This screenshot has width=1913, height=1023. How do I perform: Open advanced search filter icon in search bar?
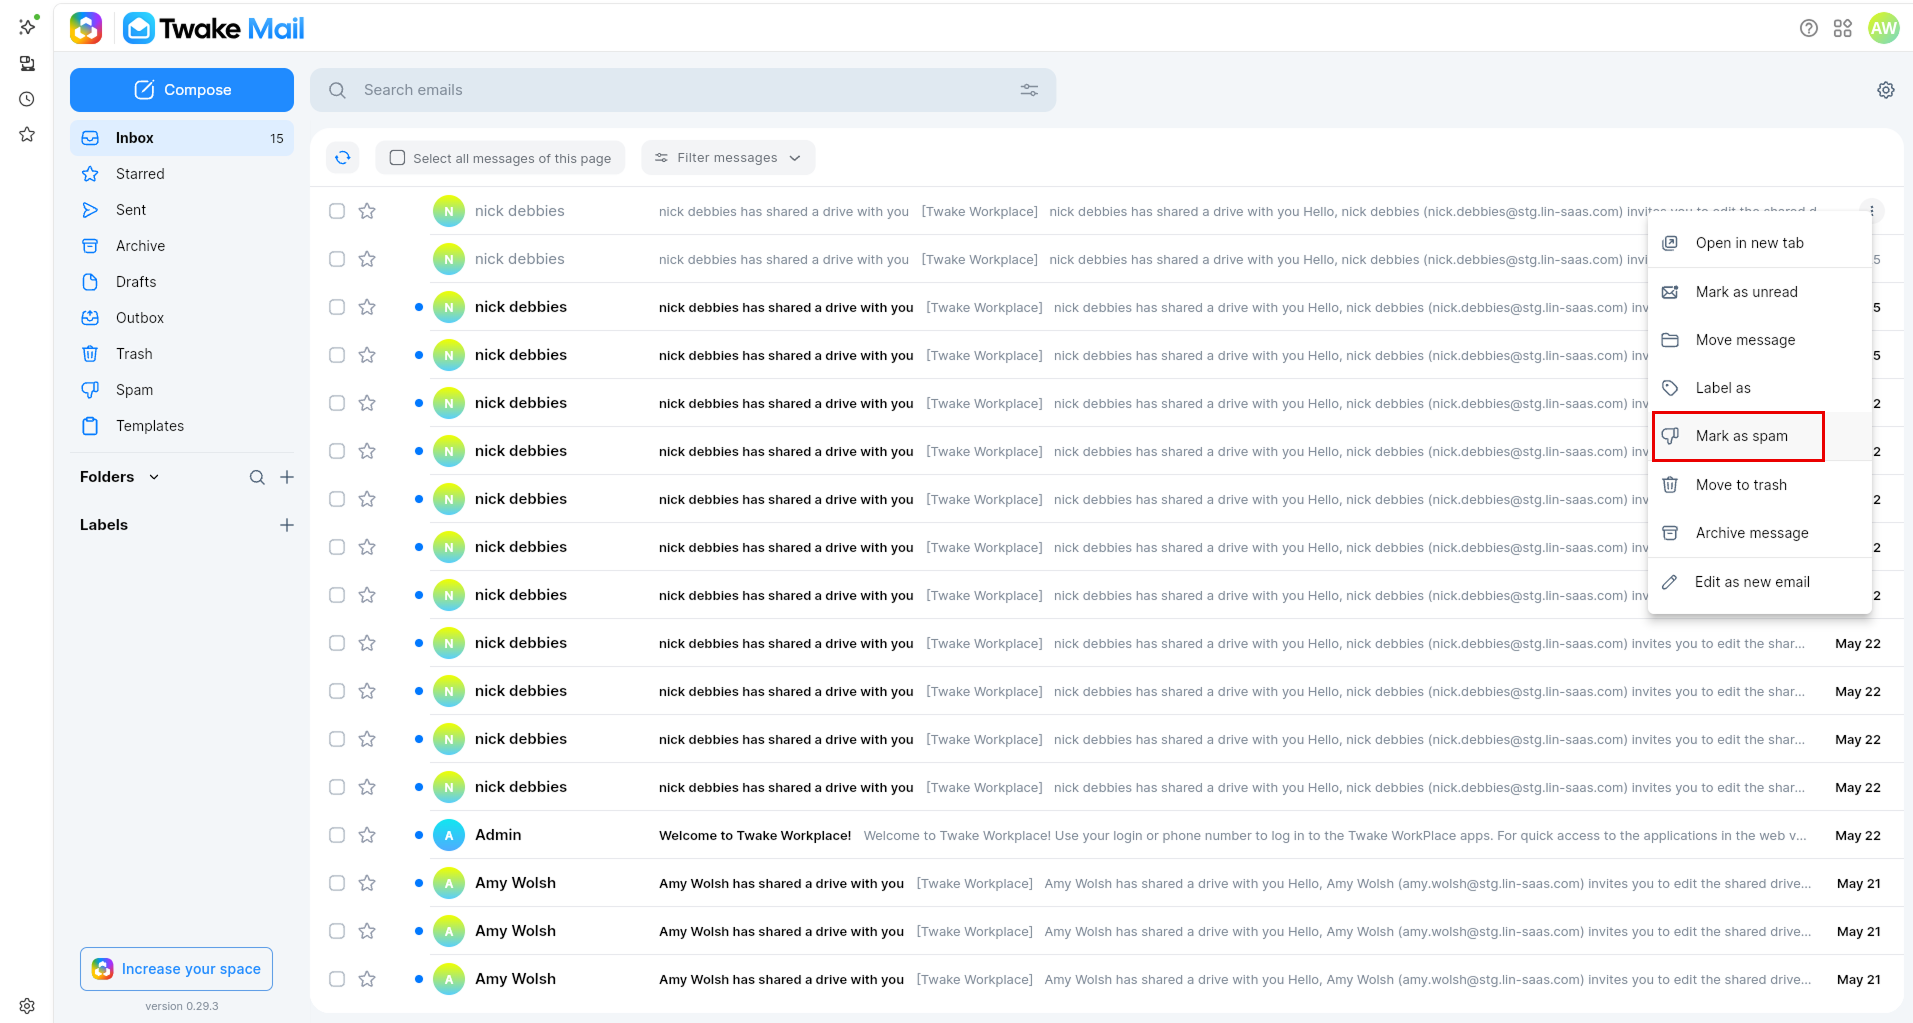pyautogui.click(x=1029, y=90)
